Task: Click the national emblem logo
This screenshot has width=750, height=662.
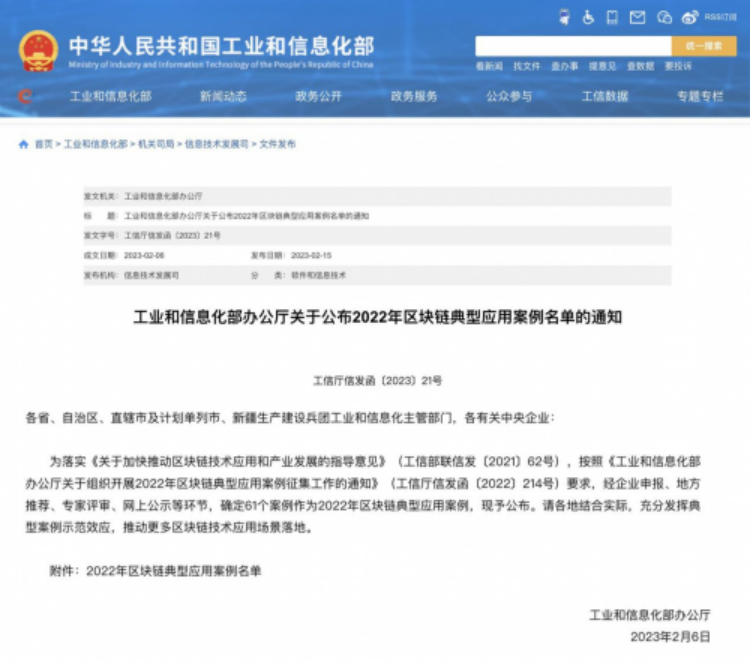Action: (39, 51)
